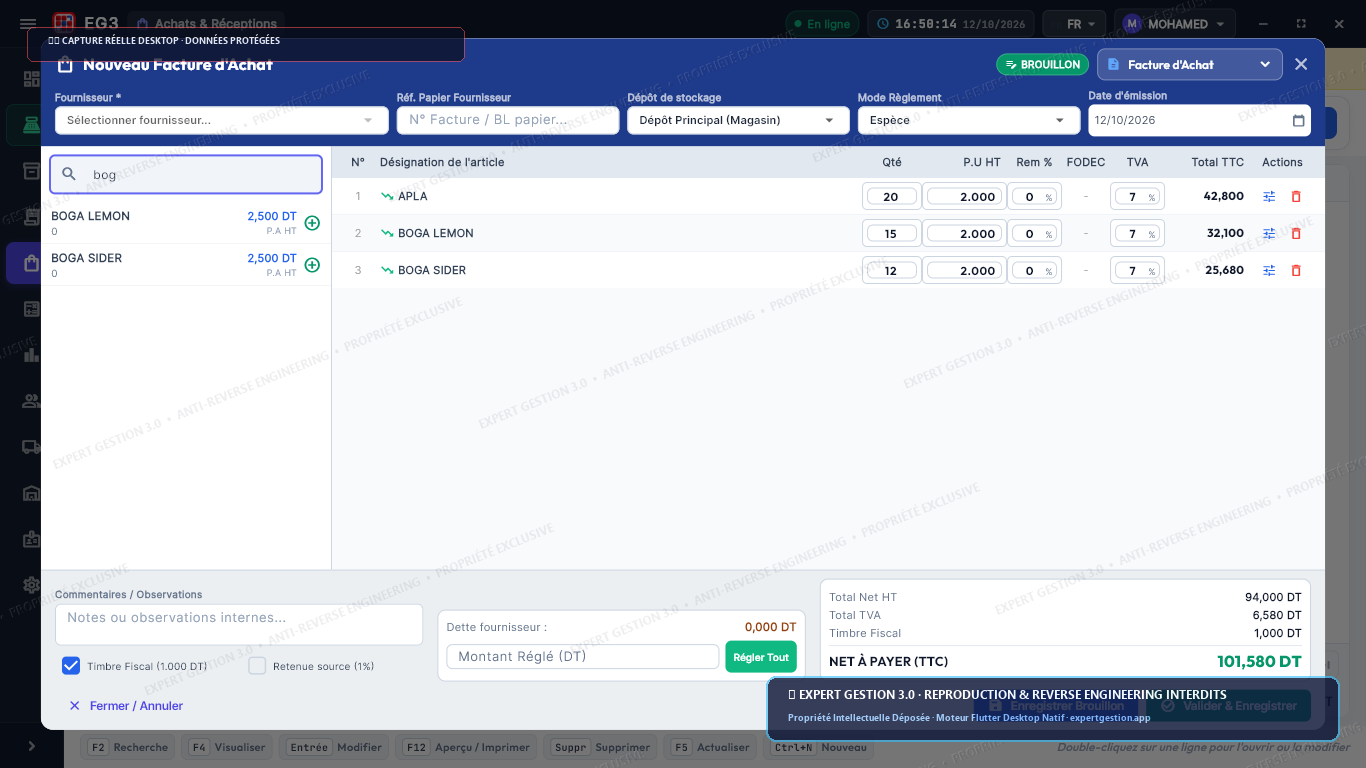Open line settings for BOGA SIDER row
This screenshot has height=768, width=1366.
pyautogui.click(x=1269, y=271)
